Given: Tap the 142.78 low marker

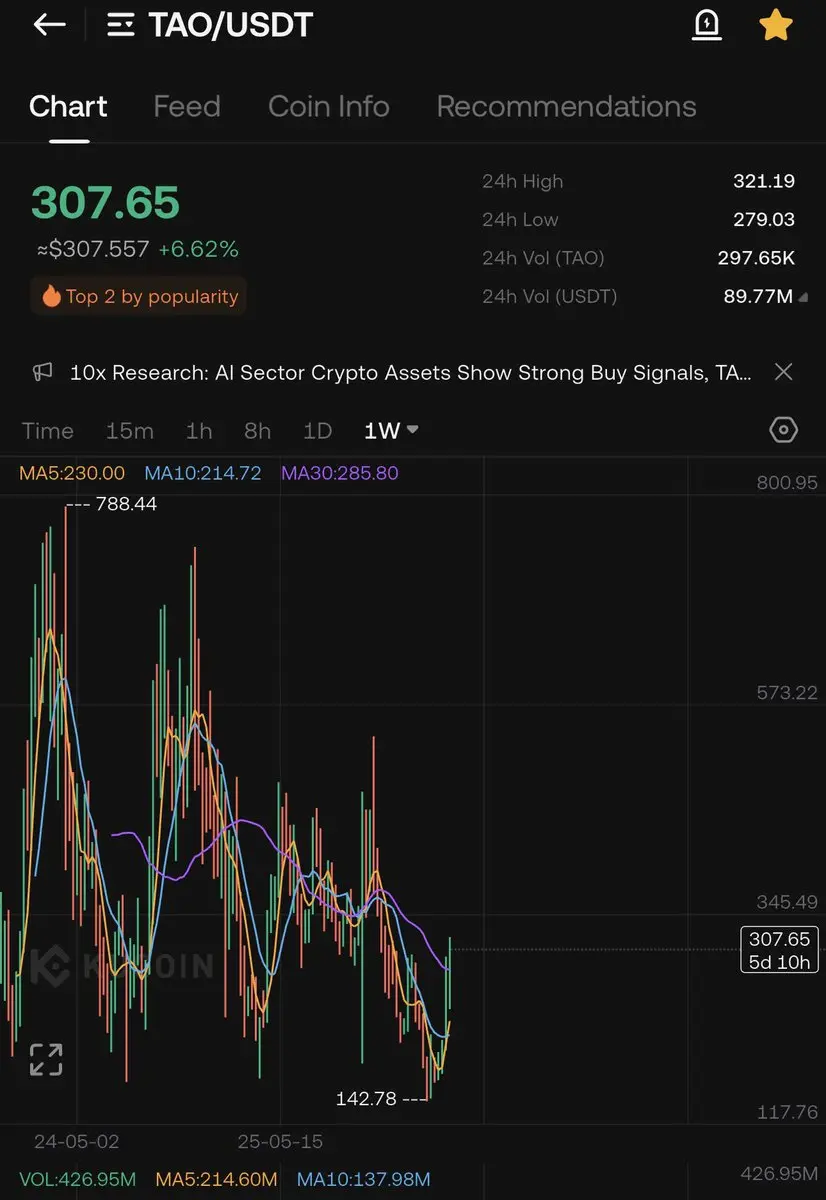Looking at the screenshot, I should click(x=366, y=1098).
